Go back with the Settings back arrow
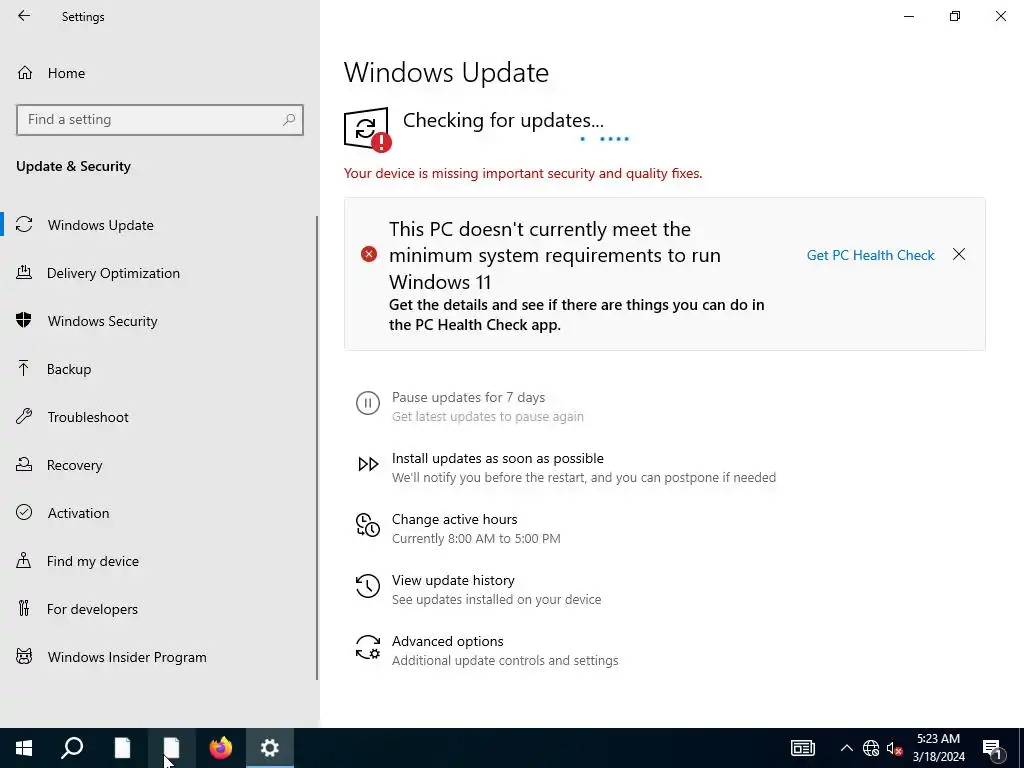Image resolution: width=1024 pixels, height=768 pixels. tap(24, 16)
